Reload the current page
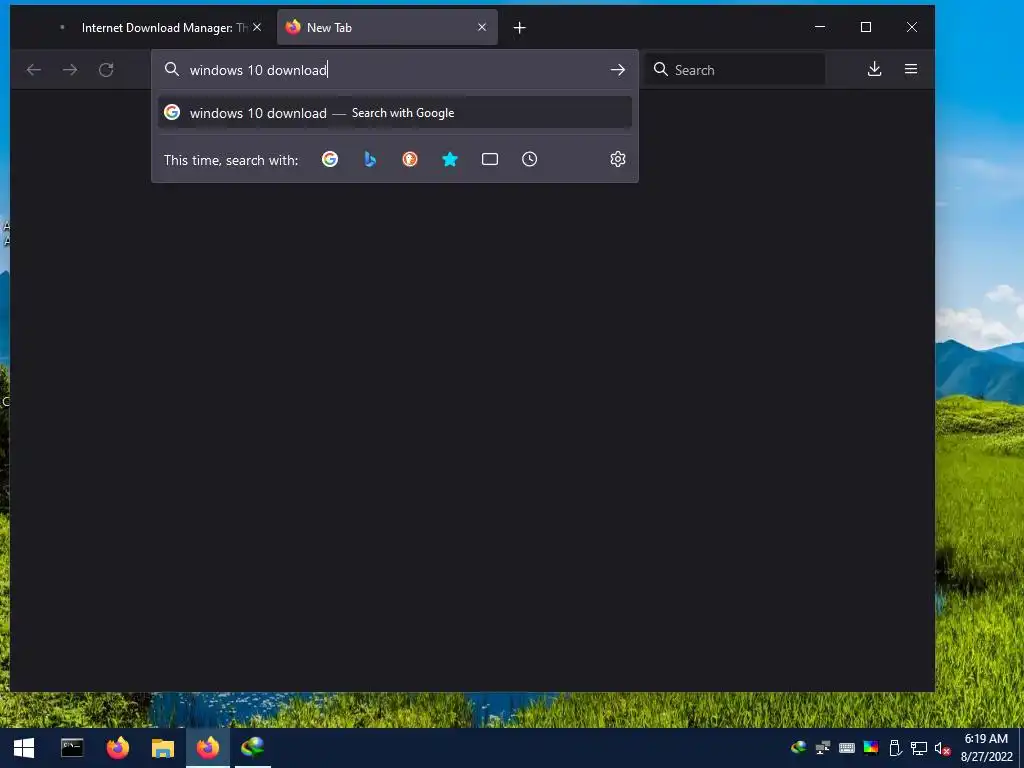The image size is (1024, 768). point(106,70)
